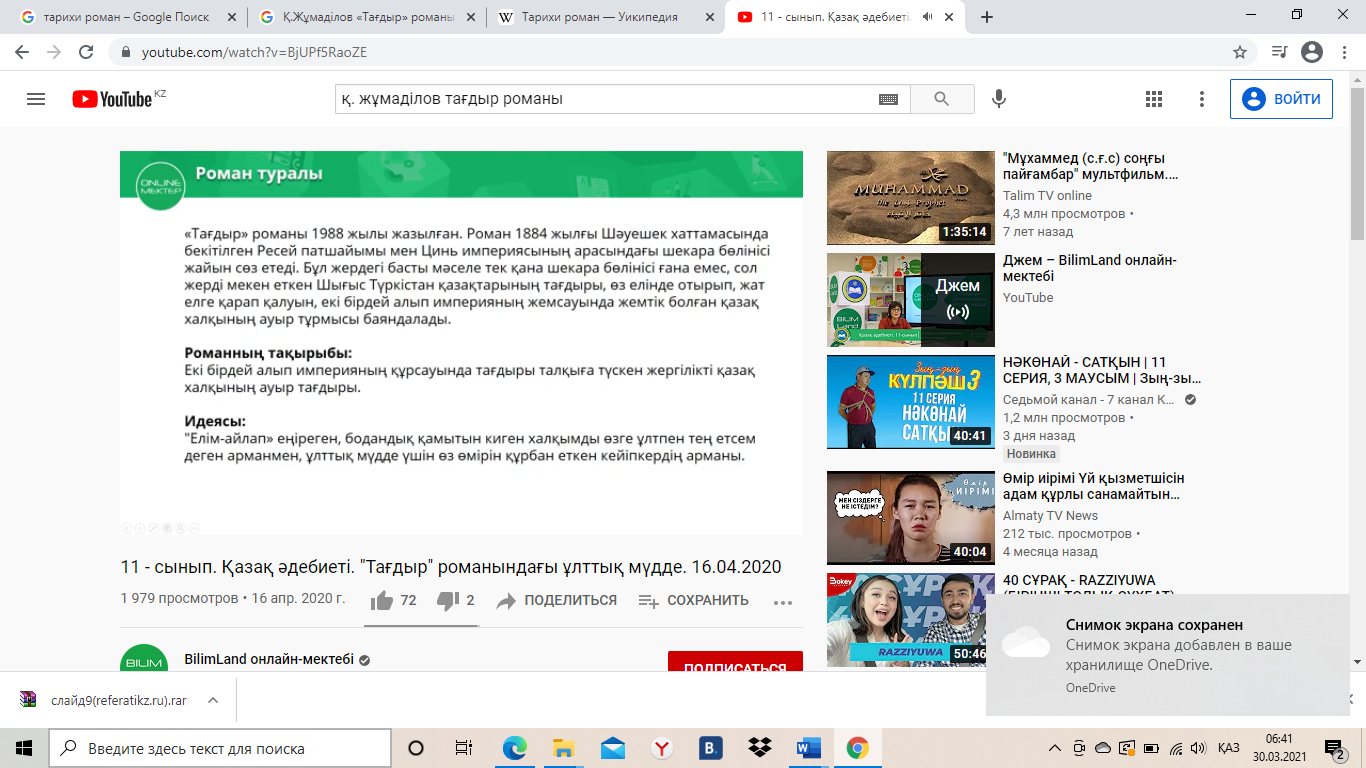Open the Chrome profile icon

[1311, 52]
